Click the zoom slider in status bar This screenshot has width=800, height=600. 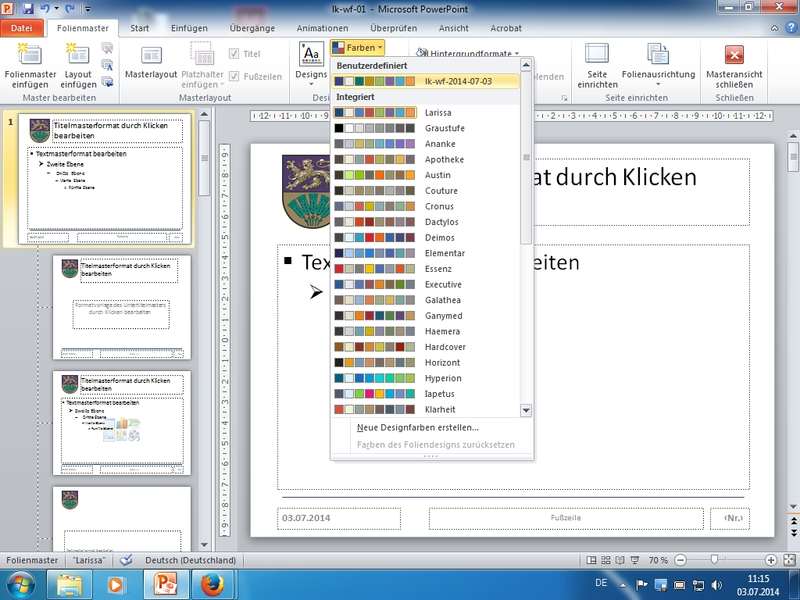pos(713,560)
